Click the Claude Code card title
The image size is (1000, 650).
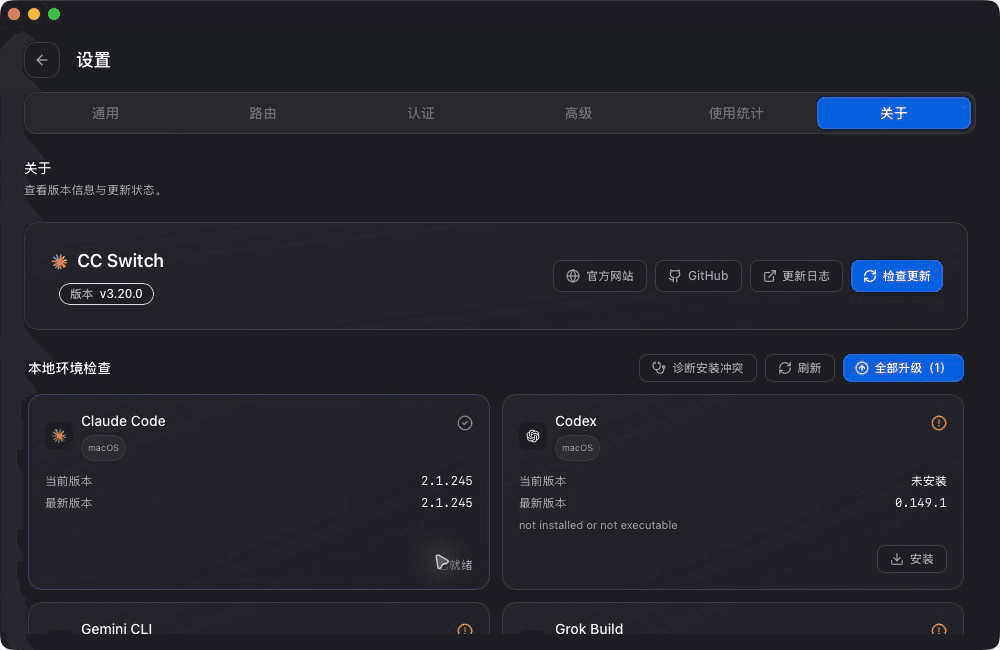pos(123,421)
